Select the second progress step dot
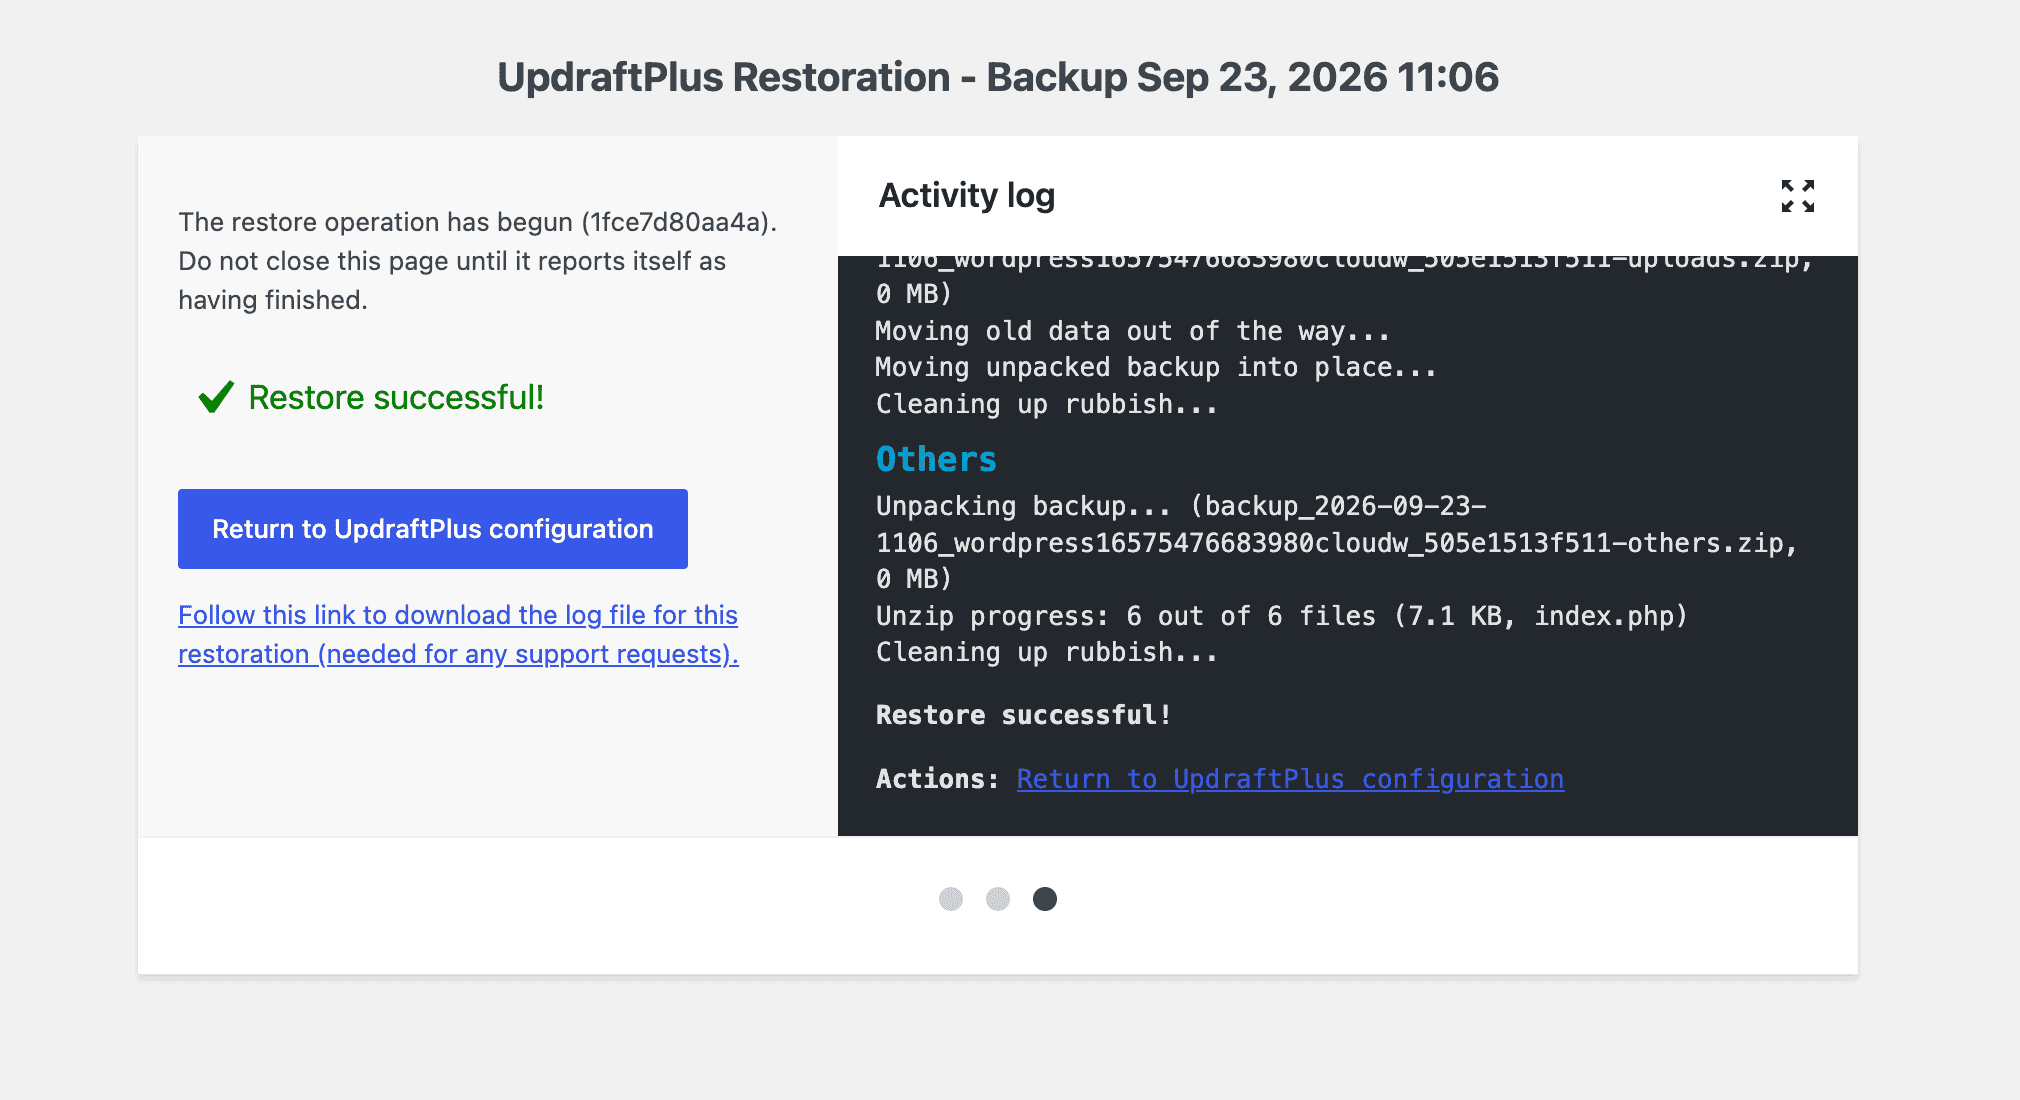2020x1100 pixels. pos(998,899)
